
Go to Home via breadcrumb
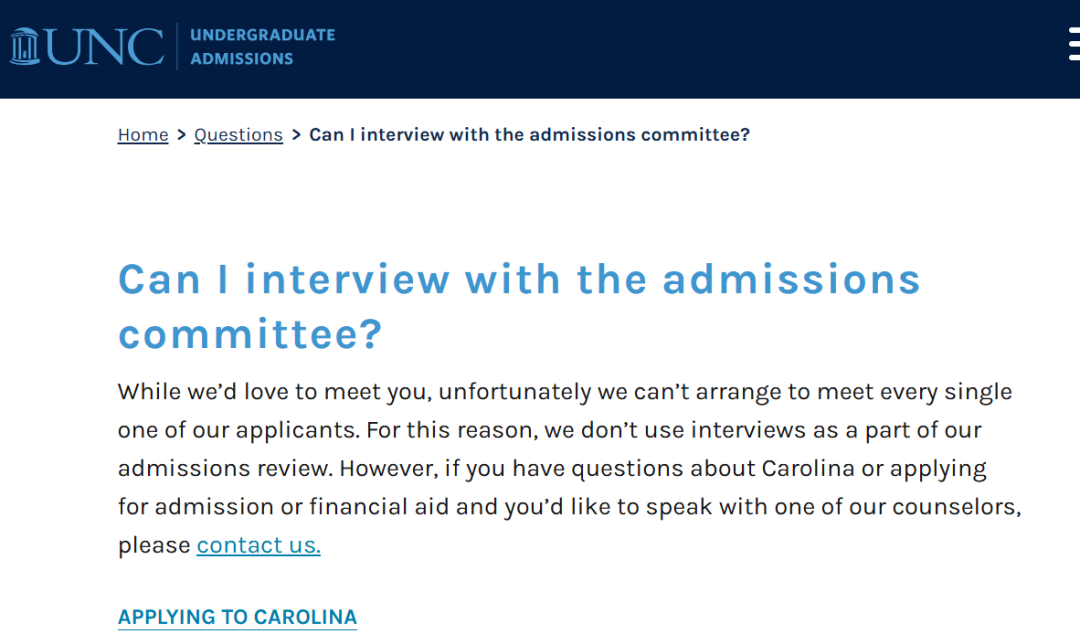click(143, 135)
